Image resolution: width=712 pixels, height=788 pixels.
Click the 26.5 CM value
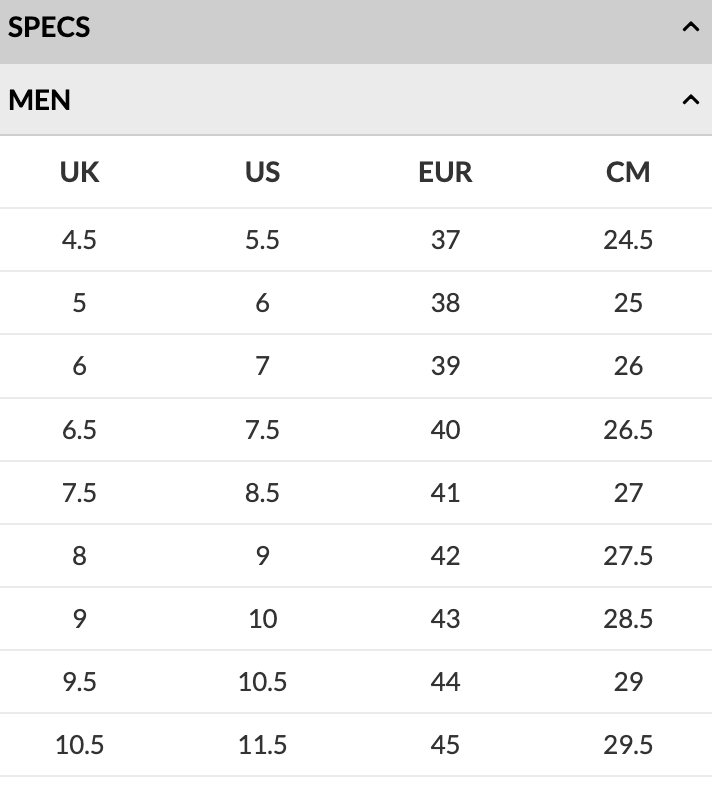pos(628,430)
